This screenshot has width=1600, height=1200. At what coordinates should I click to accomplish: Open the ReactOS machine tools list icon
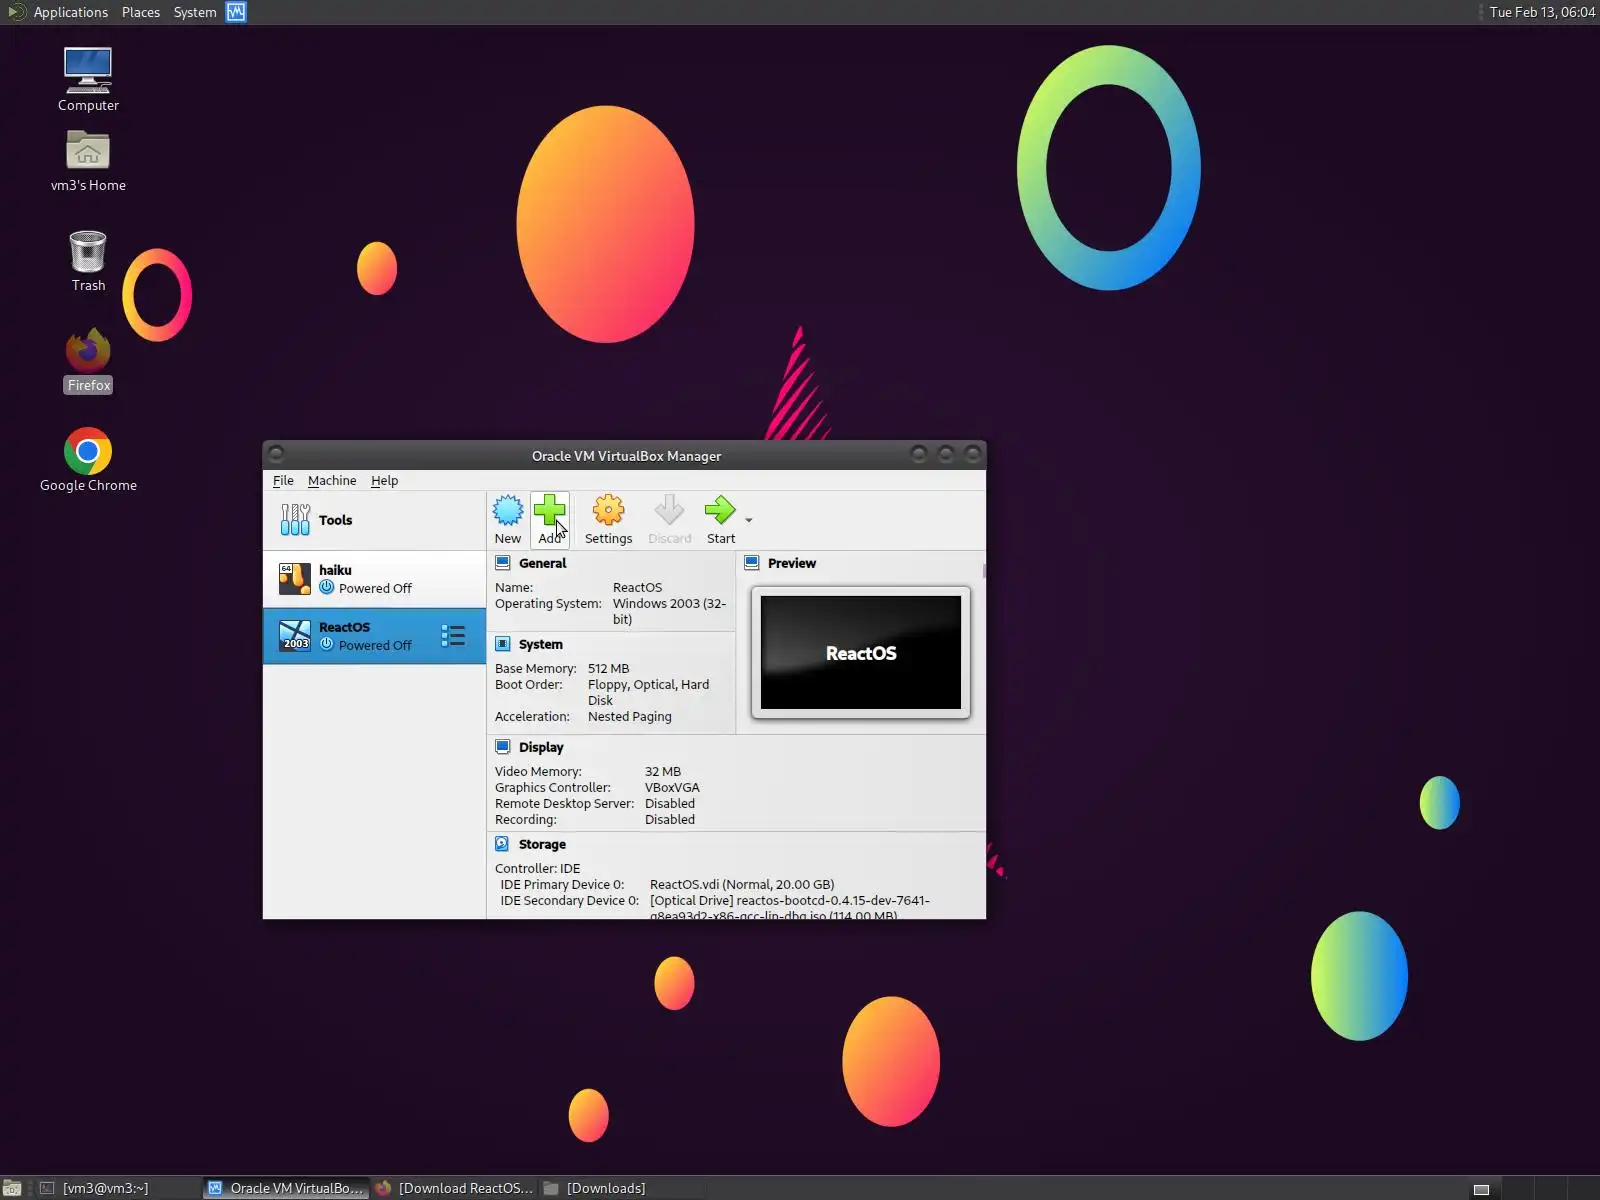[x=453, y=636]
